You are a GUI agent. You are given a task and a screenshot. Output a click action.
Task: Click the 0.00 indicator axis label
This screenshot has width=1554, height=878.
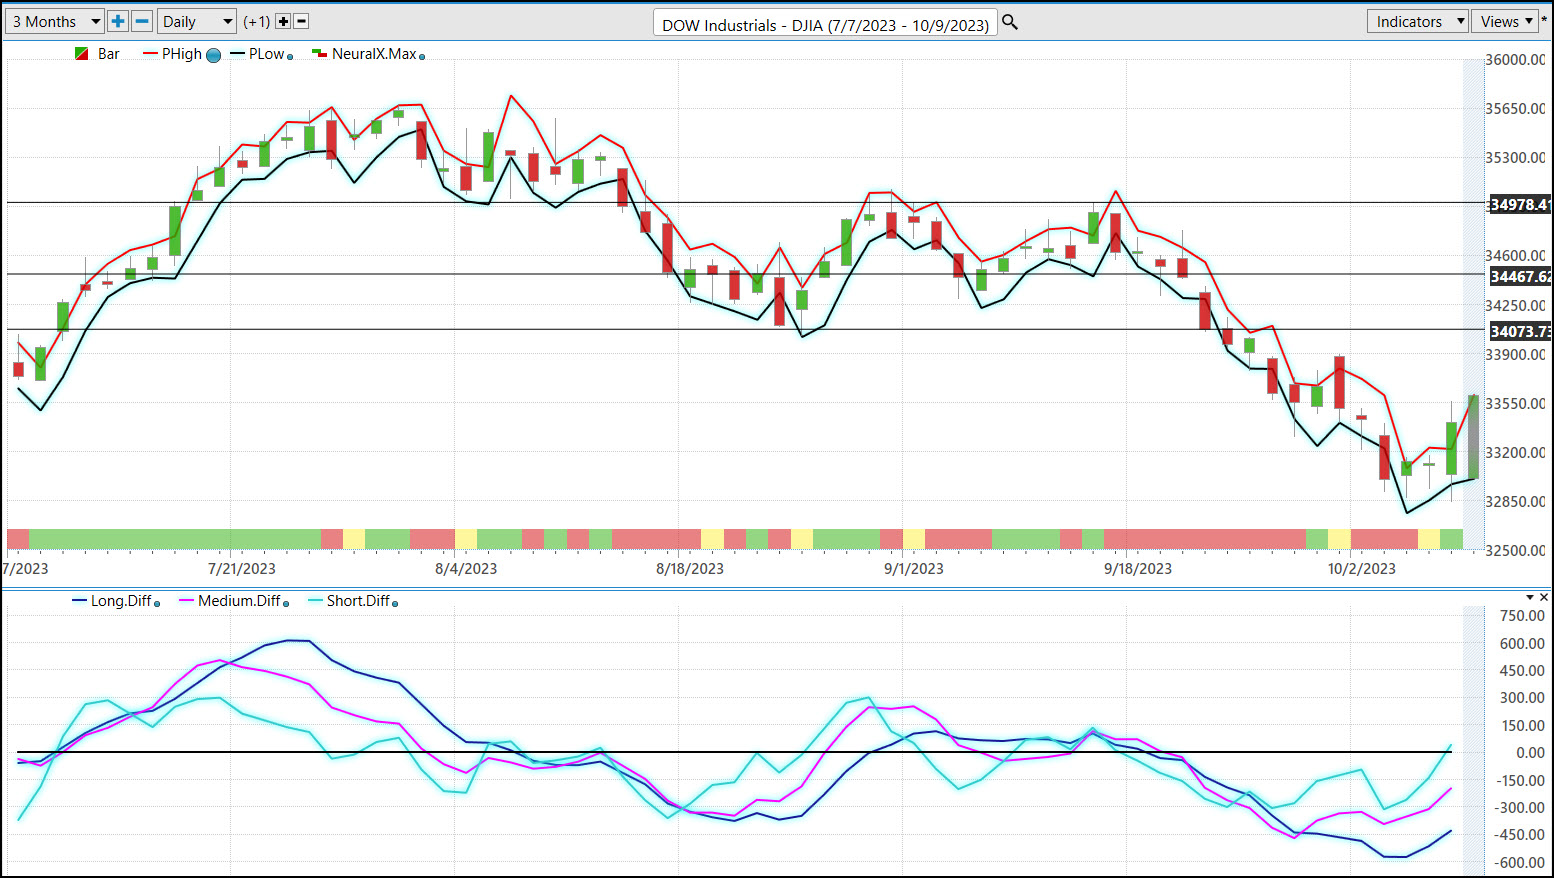(1530, 753)
